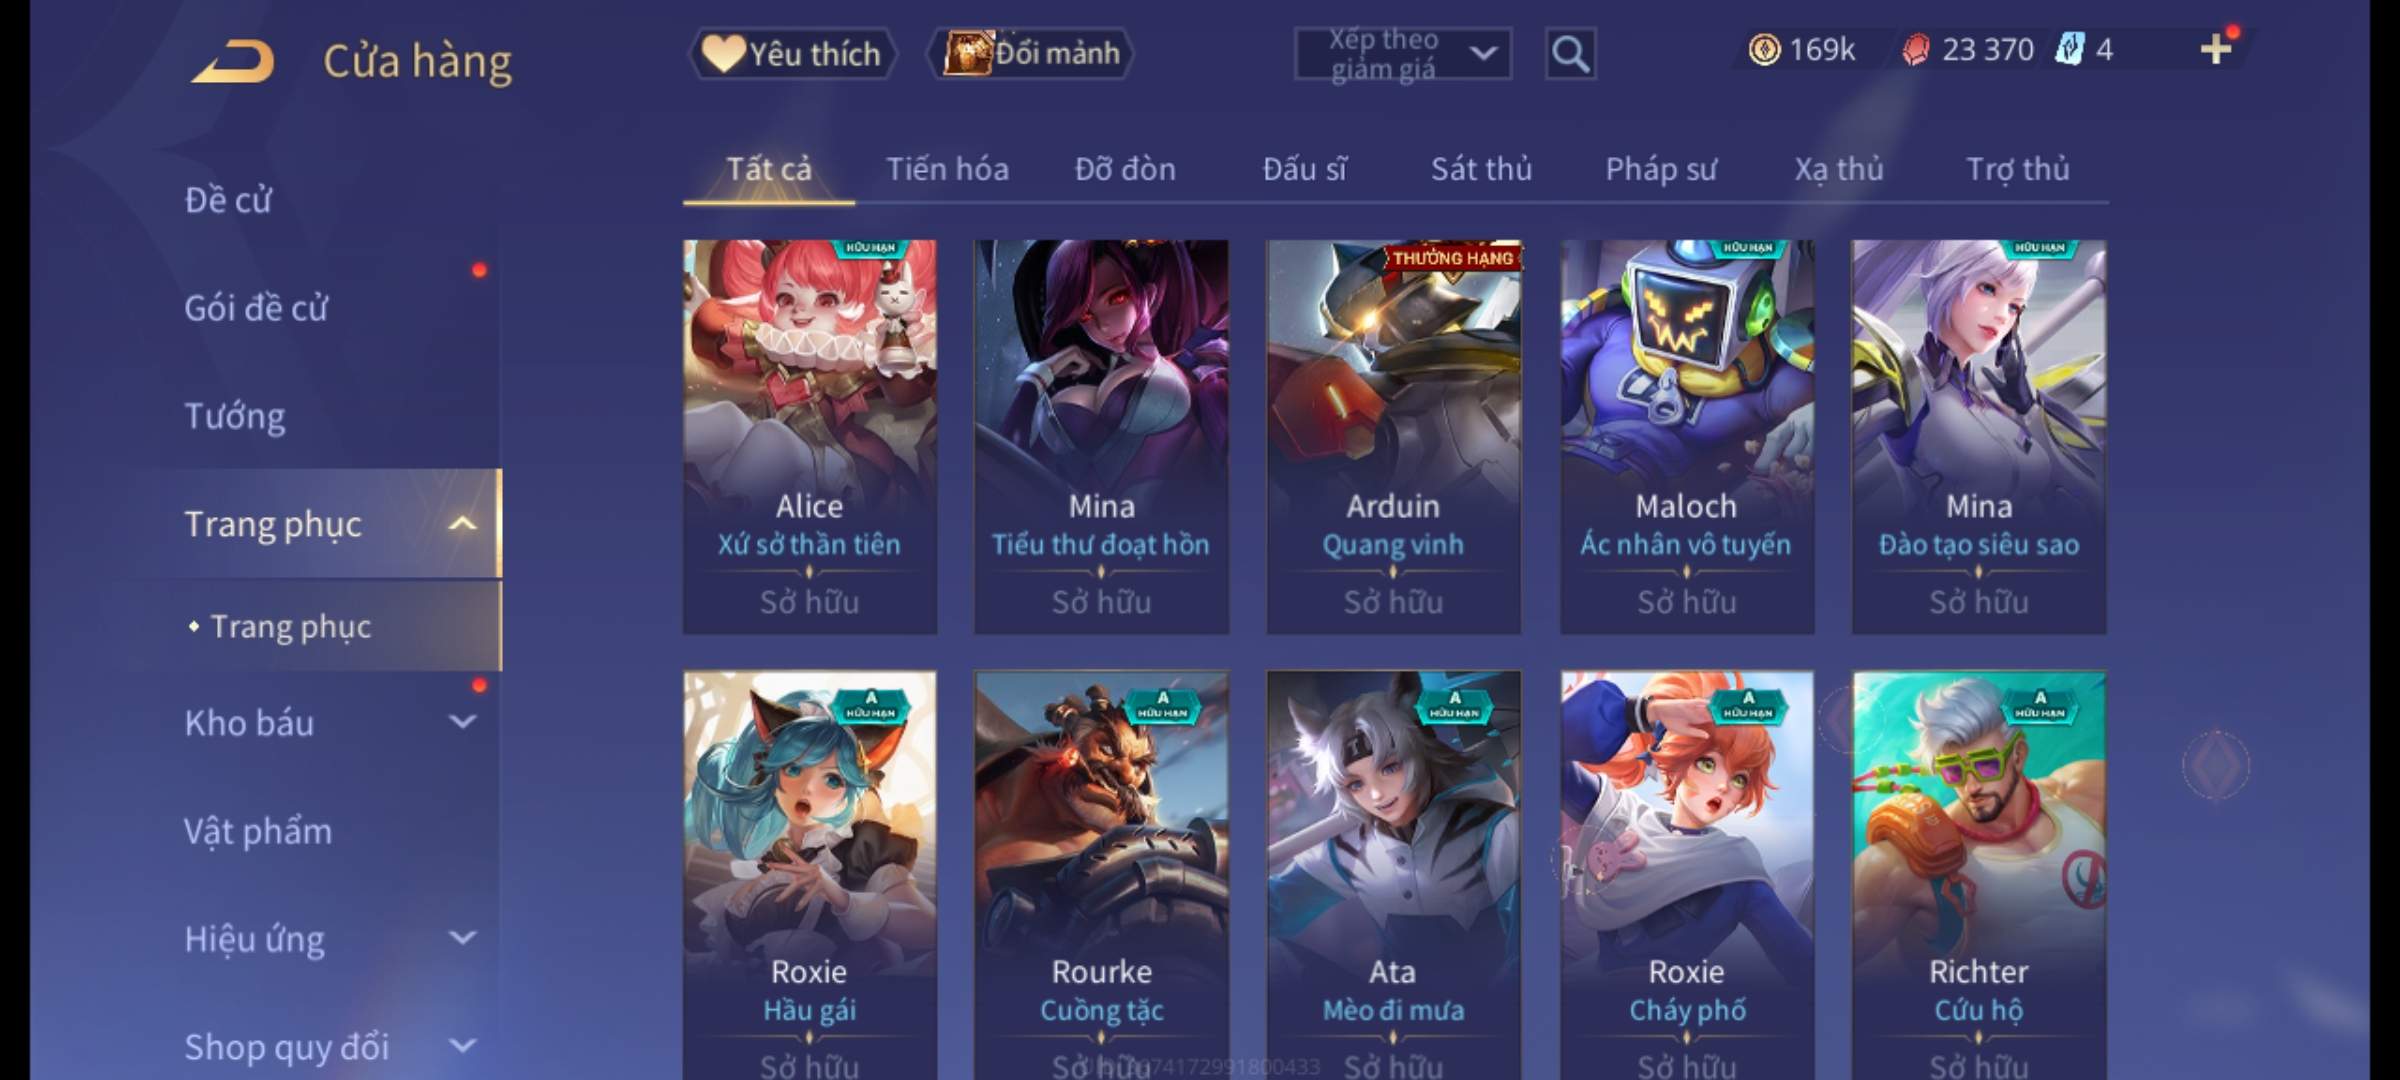Expand the Kho báu sidebar section
Screen dimensions: 2400x1080
click(462, 722)
